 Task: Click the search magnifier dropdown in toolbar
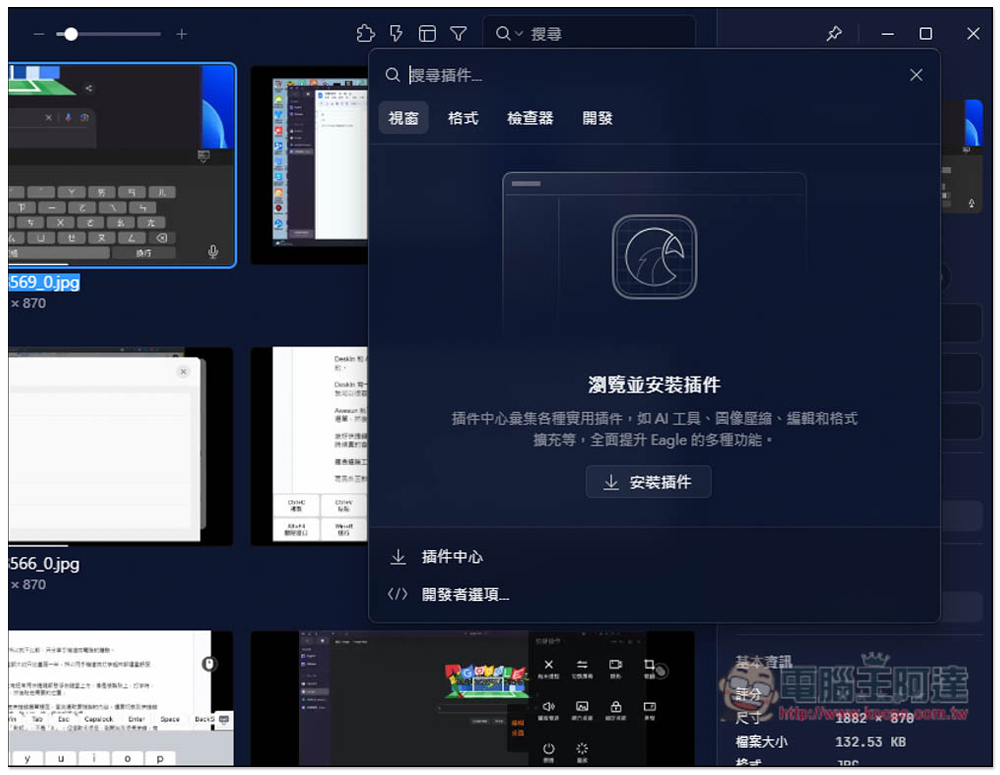coord(508,33)
